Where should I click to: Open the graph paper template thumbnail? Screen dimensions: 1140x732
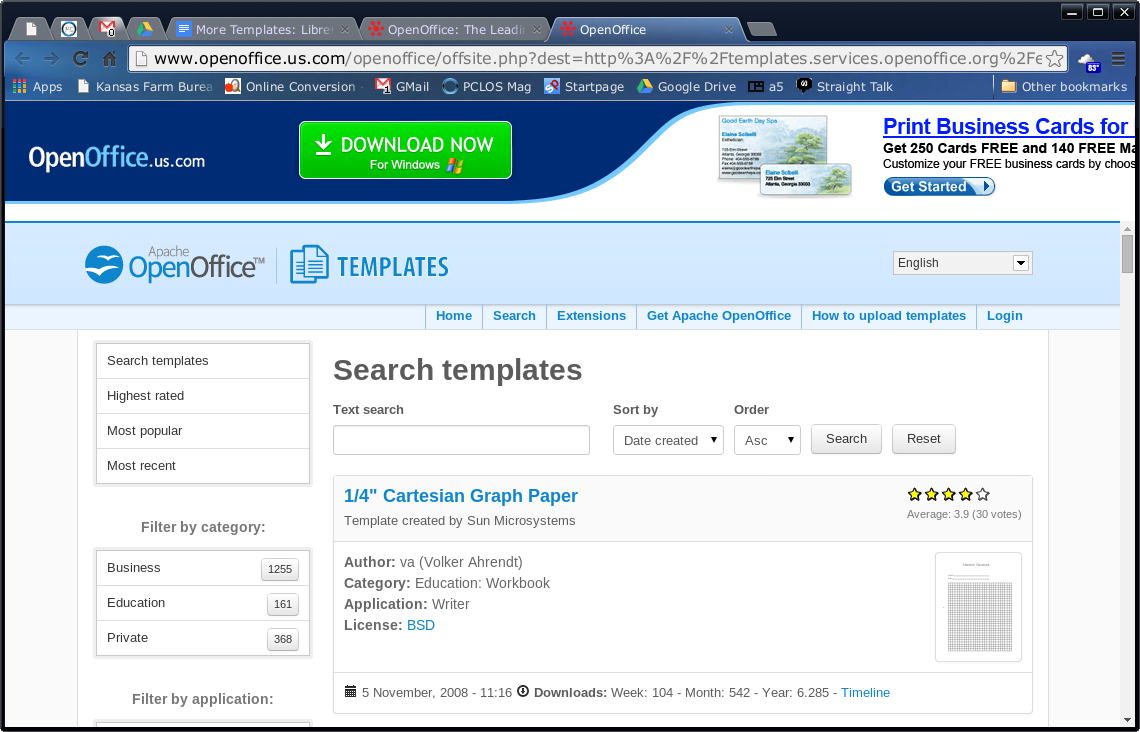click(978, 607)
